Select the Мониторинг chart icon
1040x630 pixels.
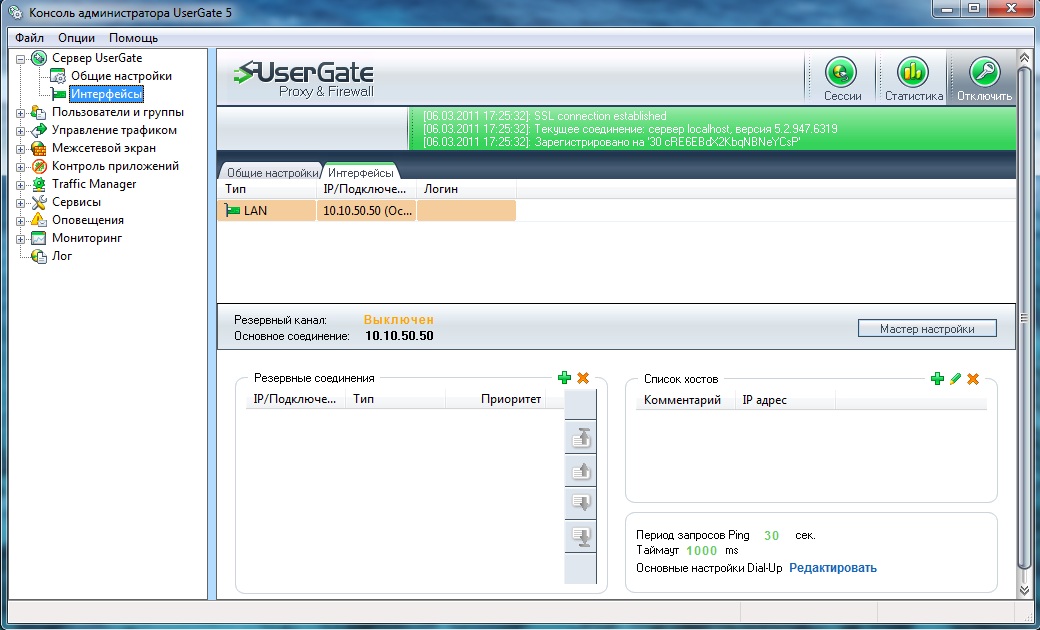click(x=39, y=238)
